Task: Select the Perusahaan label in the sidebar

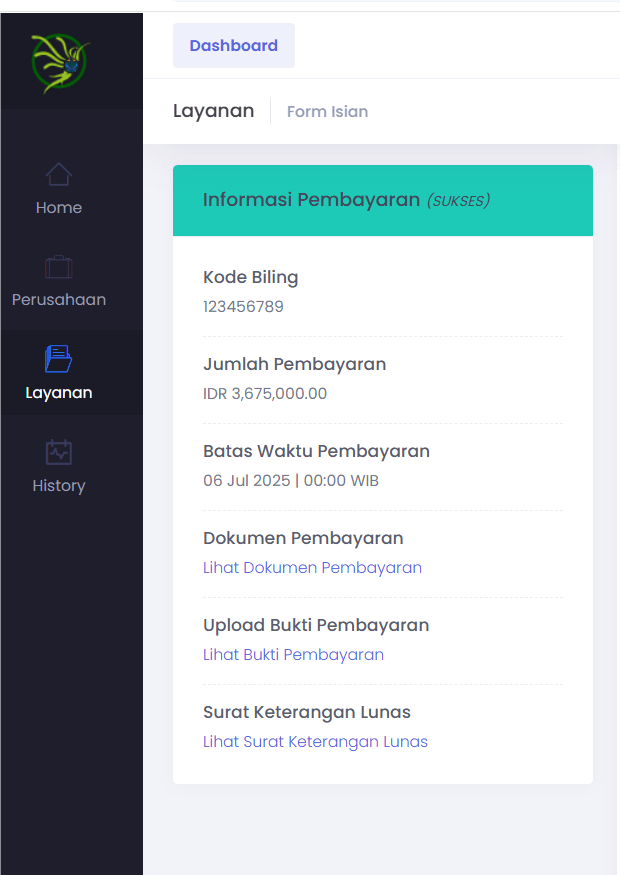Action: click(x=59, y=300)
